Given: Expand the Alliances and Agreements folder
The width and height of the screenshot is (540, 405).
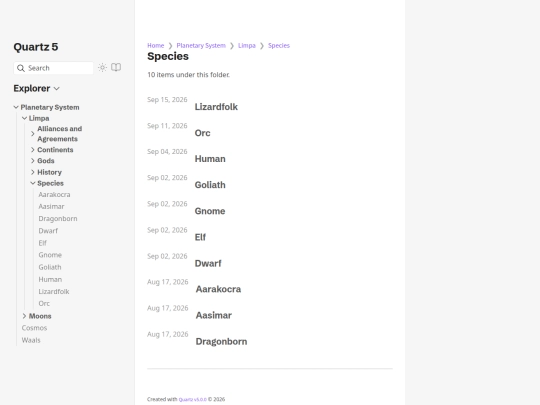Looking at the screenshot, I should click(x=33, y=134).
